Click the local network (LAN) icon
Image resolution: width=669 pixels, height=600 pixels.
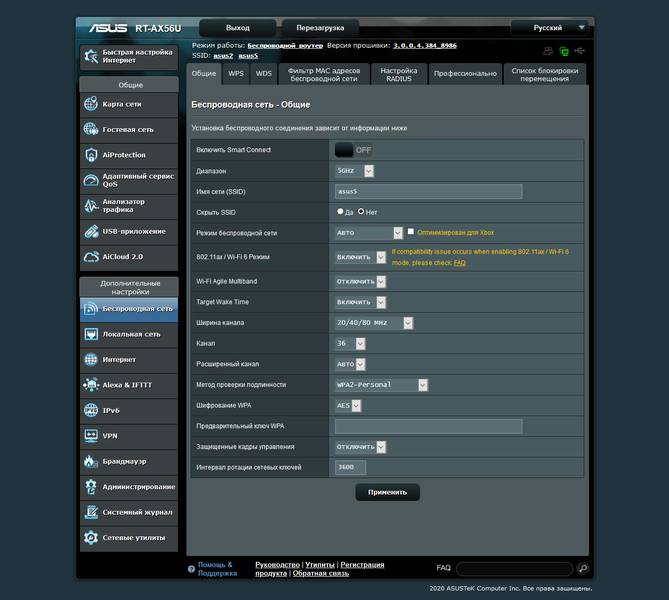coord(91,334)
